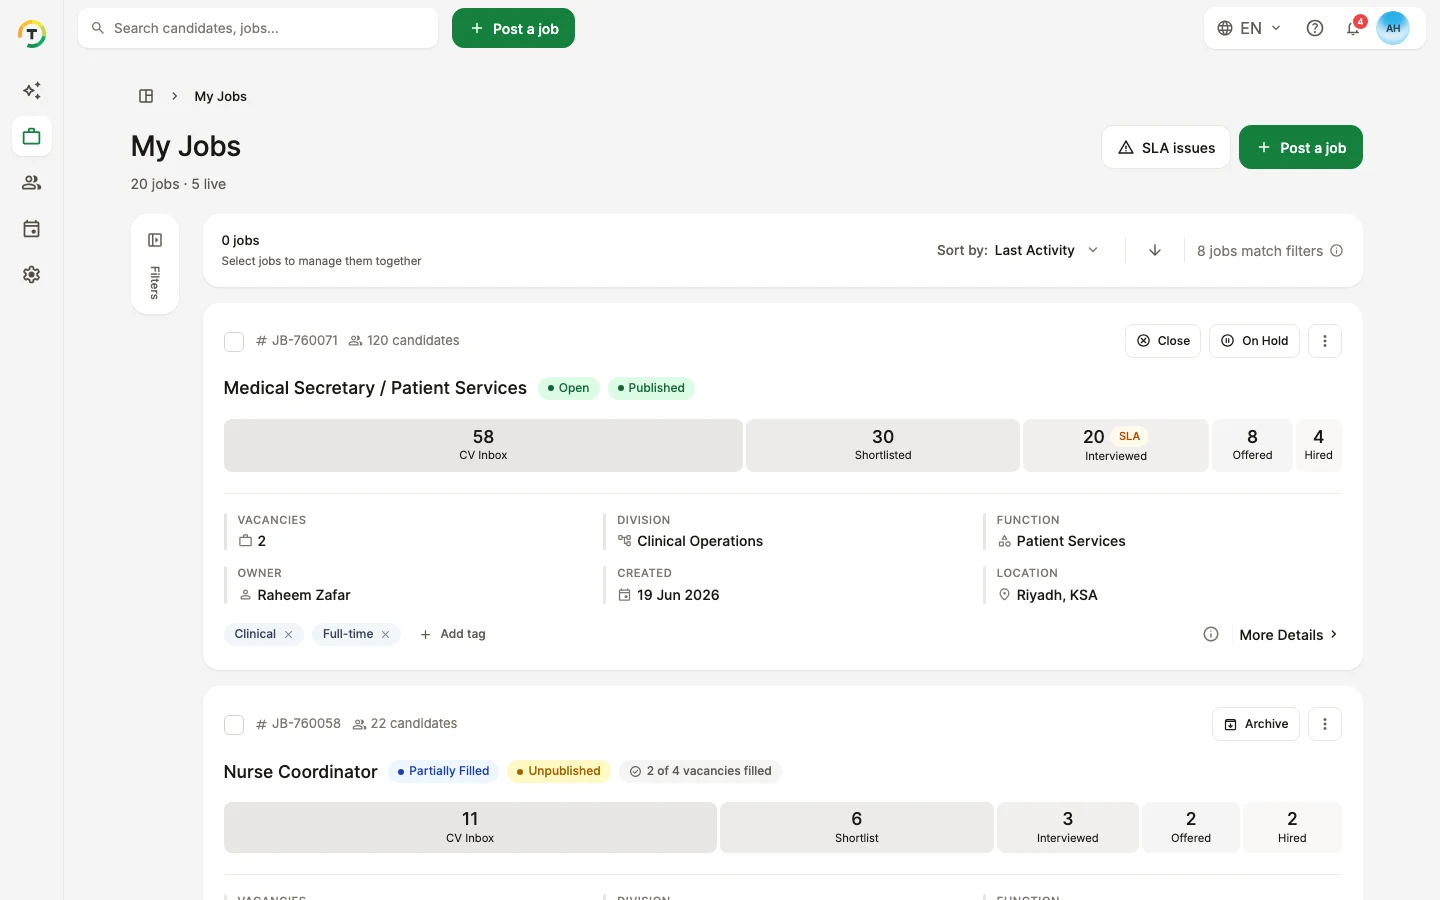1440x900 pixels.
Task: Remove the Clinical tag
Action: point(288,635)
